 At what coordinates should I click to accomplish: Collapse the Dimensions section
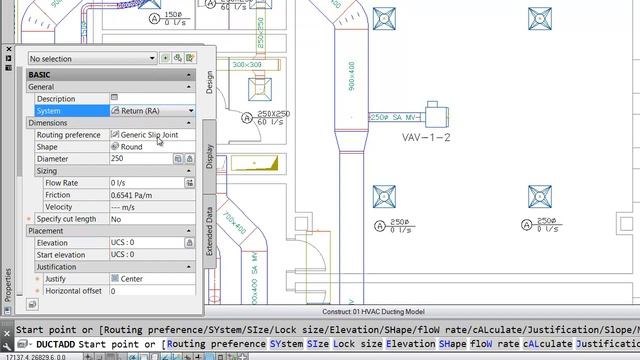point(189,123)
